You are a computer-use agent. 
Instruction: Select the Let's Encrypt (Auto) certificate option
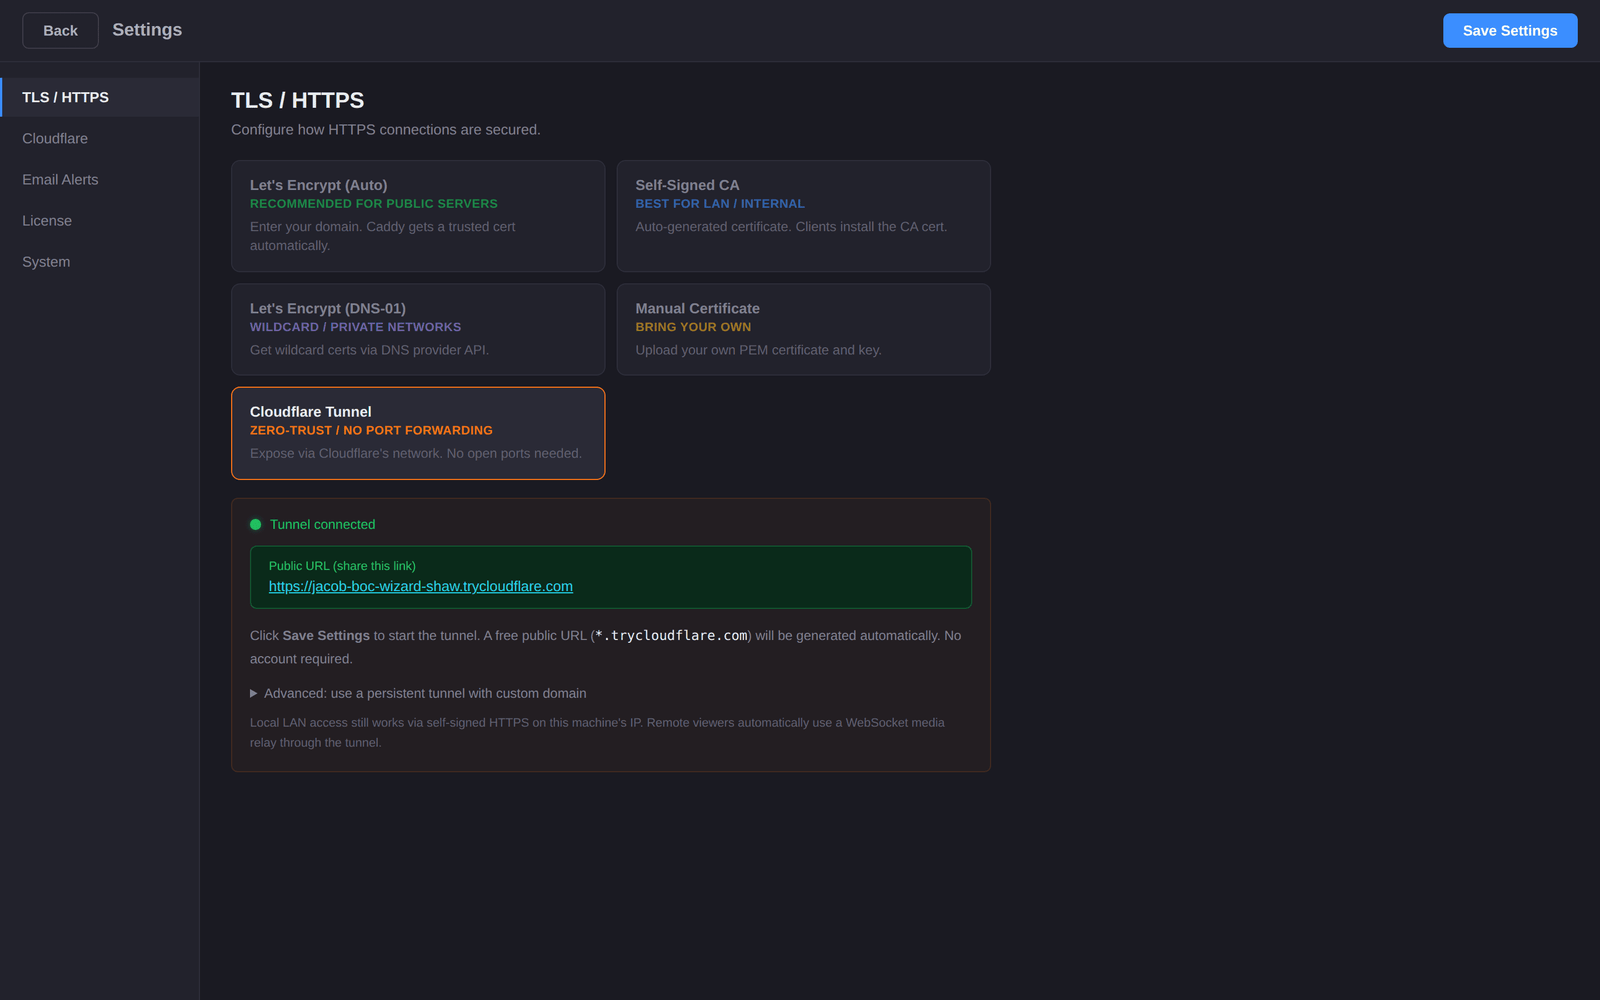pyautogui.click(x=417, y=215)
